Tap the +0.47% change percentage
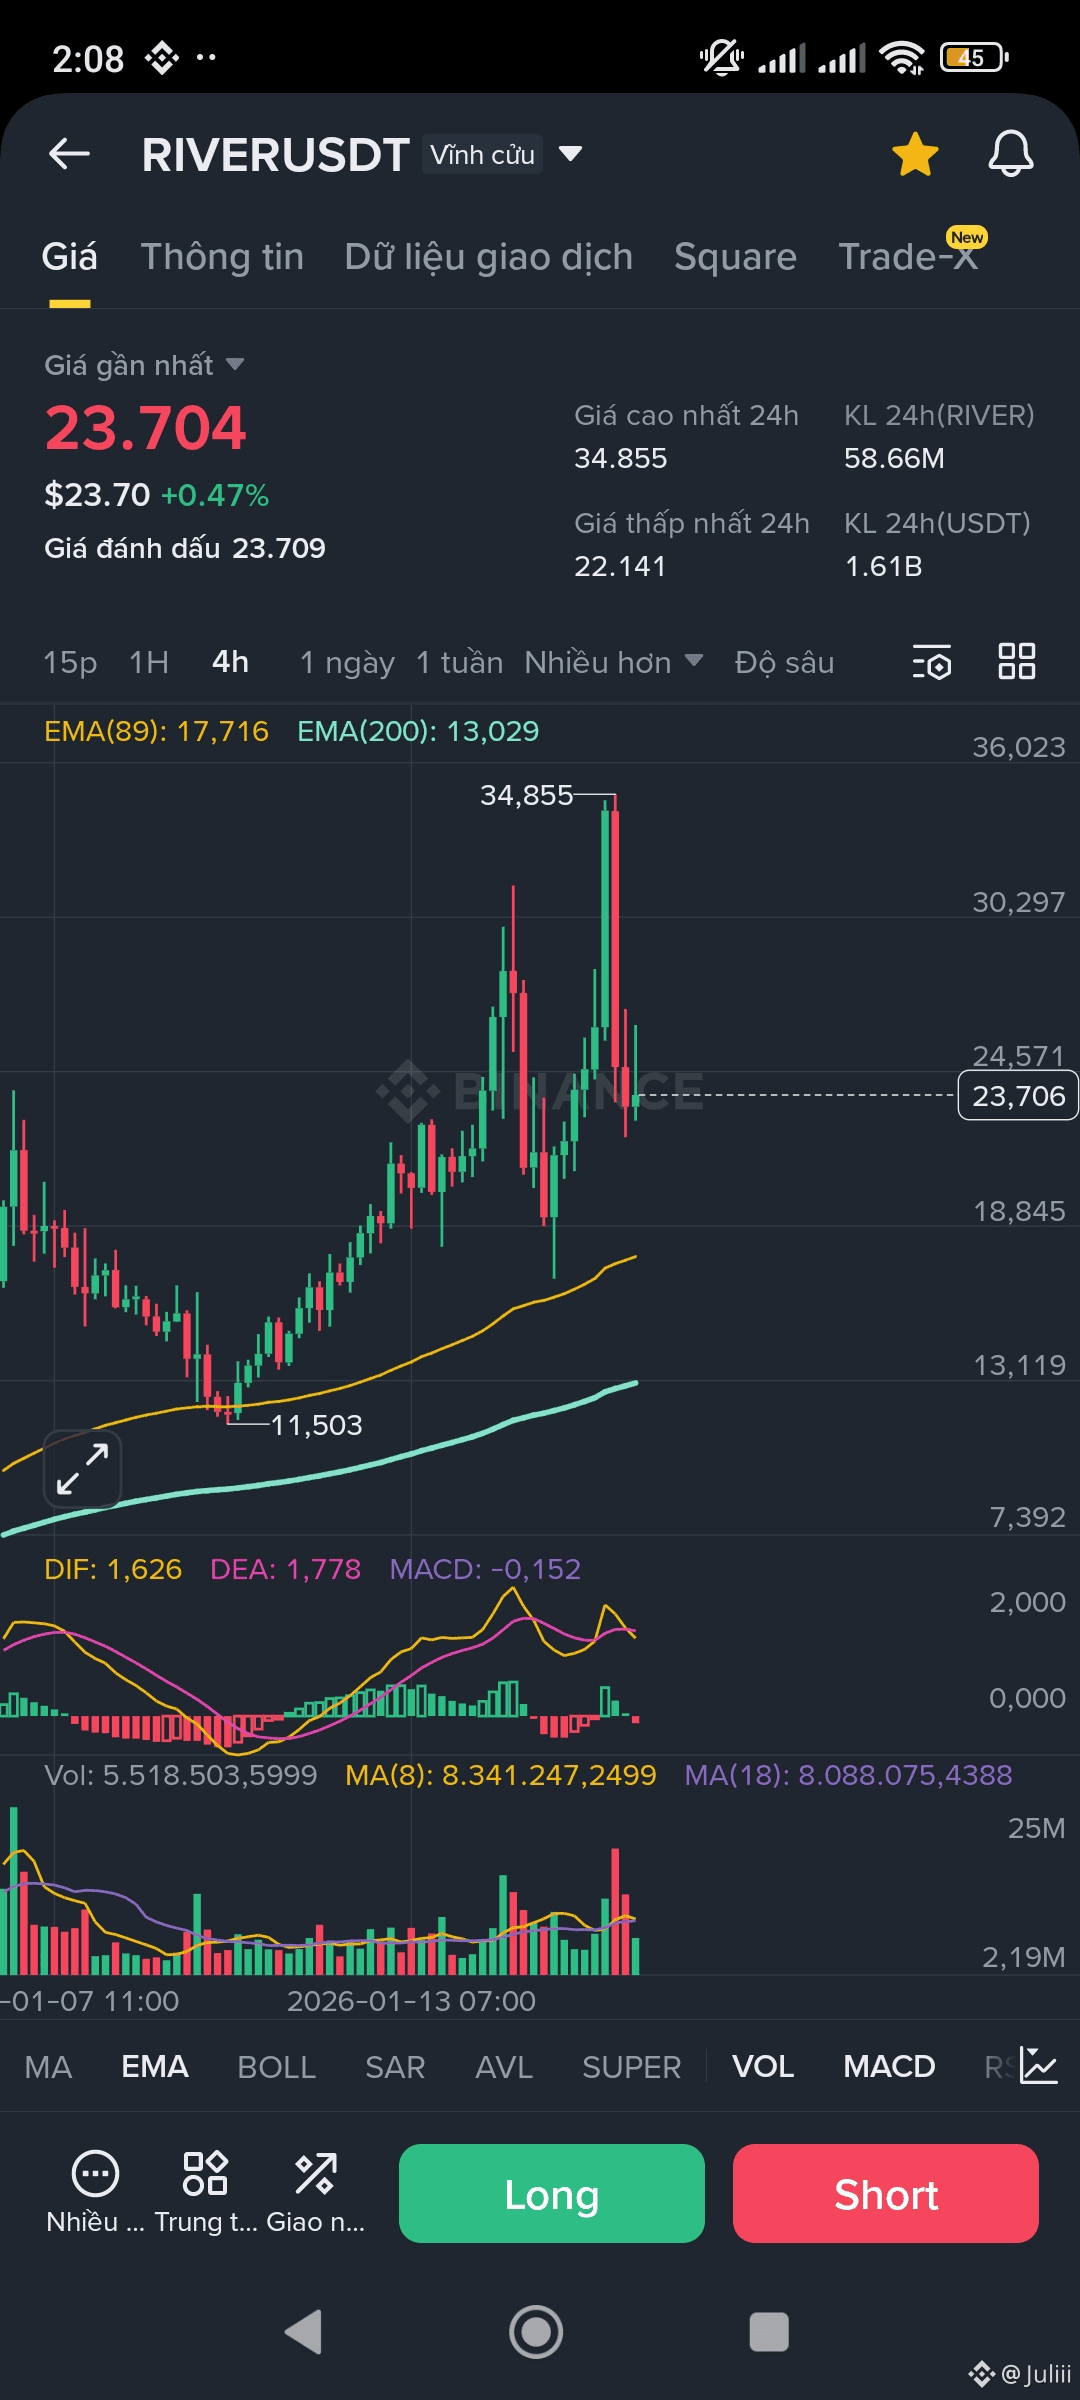1080x2400 pixels. (x=215, y=495)
